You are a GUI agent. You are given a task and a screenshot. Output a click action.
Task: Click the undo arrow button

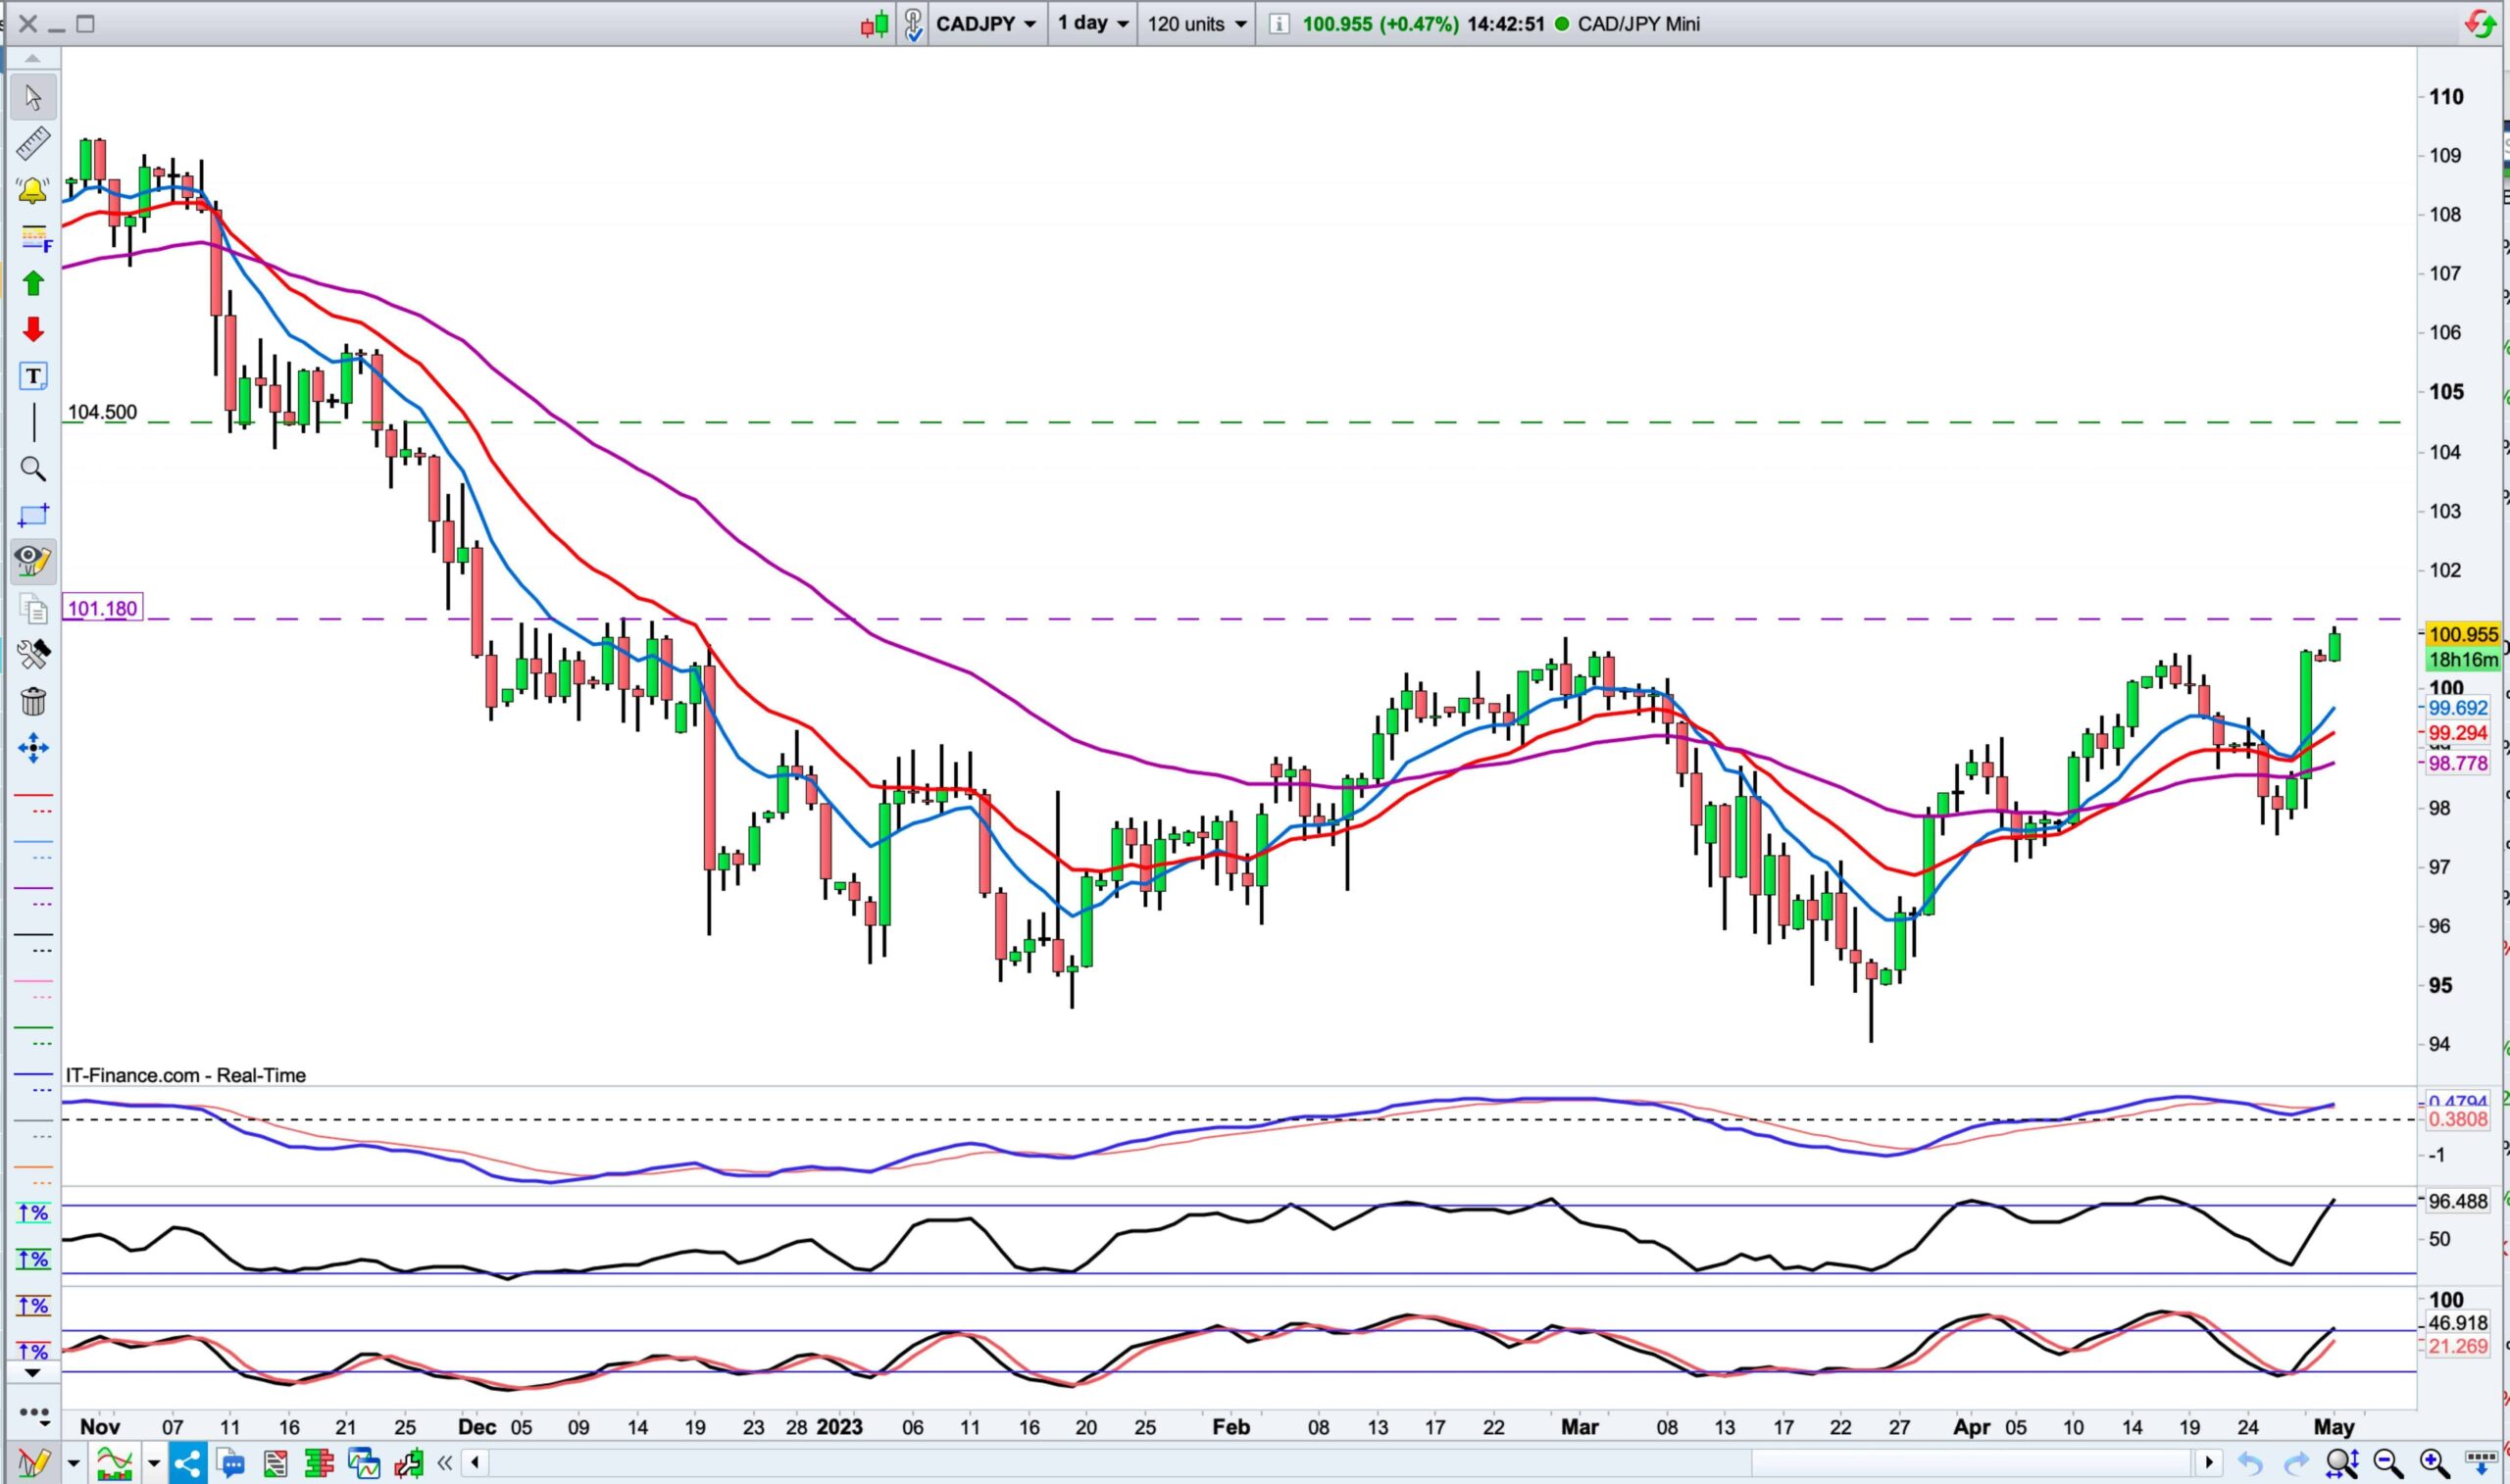2250,1464
